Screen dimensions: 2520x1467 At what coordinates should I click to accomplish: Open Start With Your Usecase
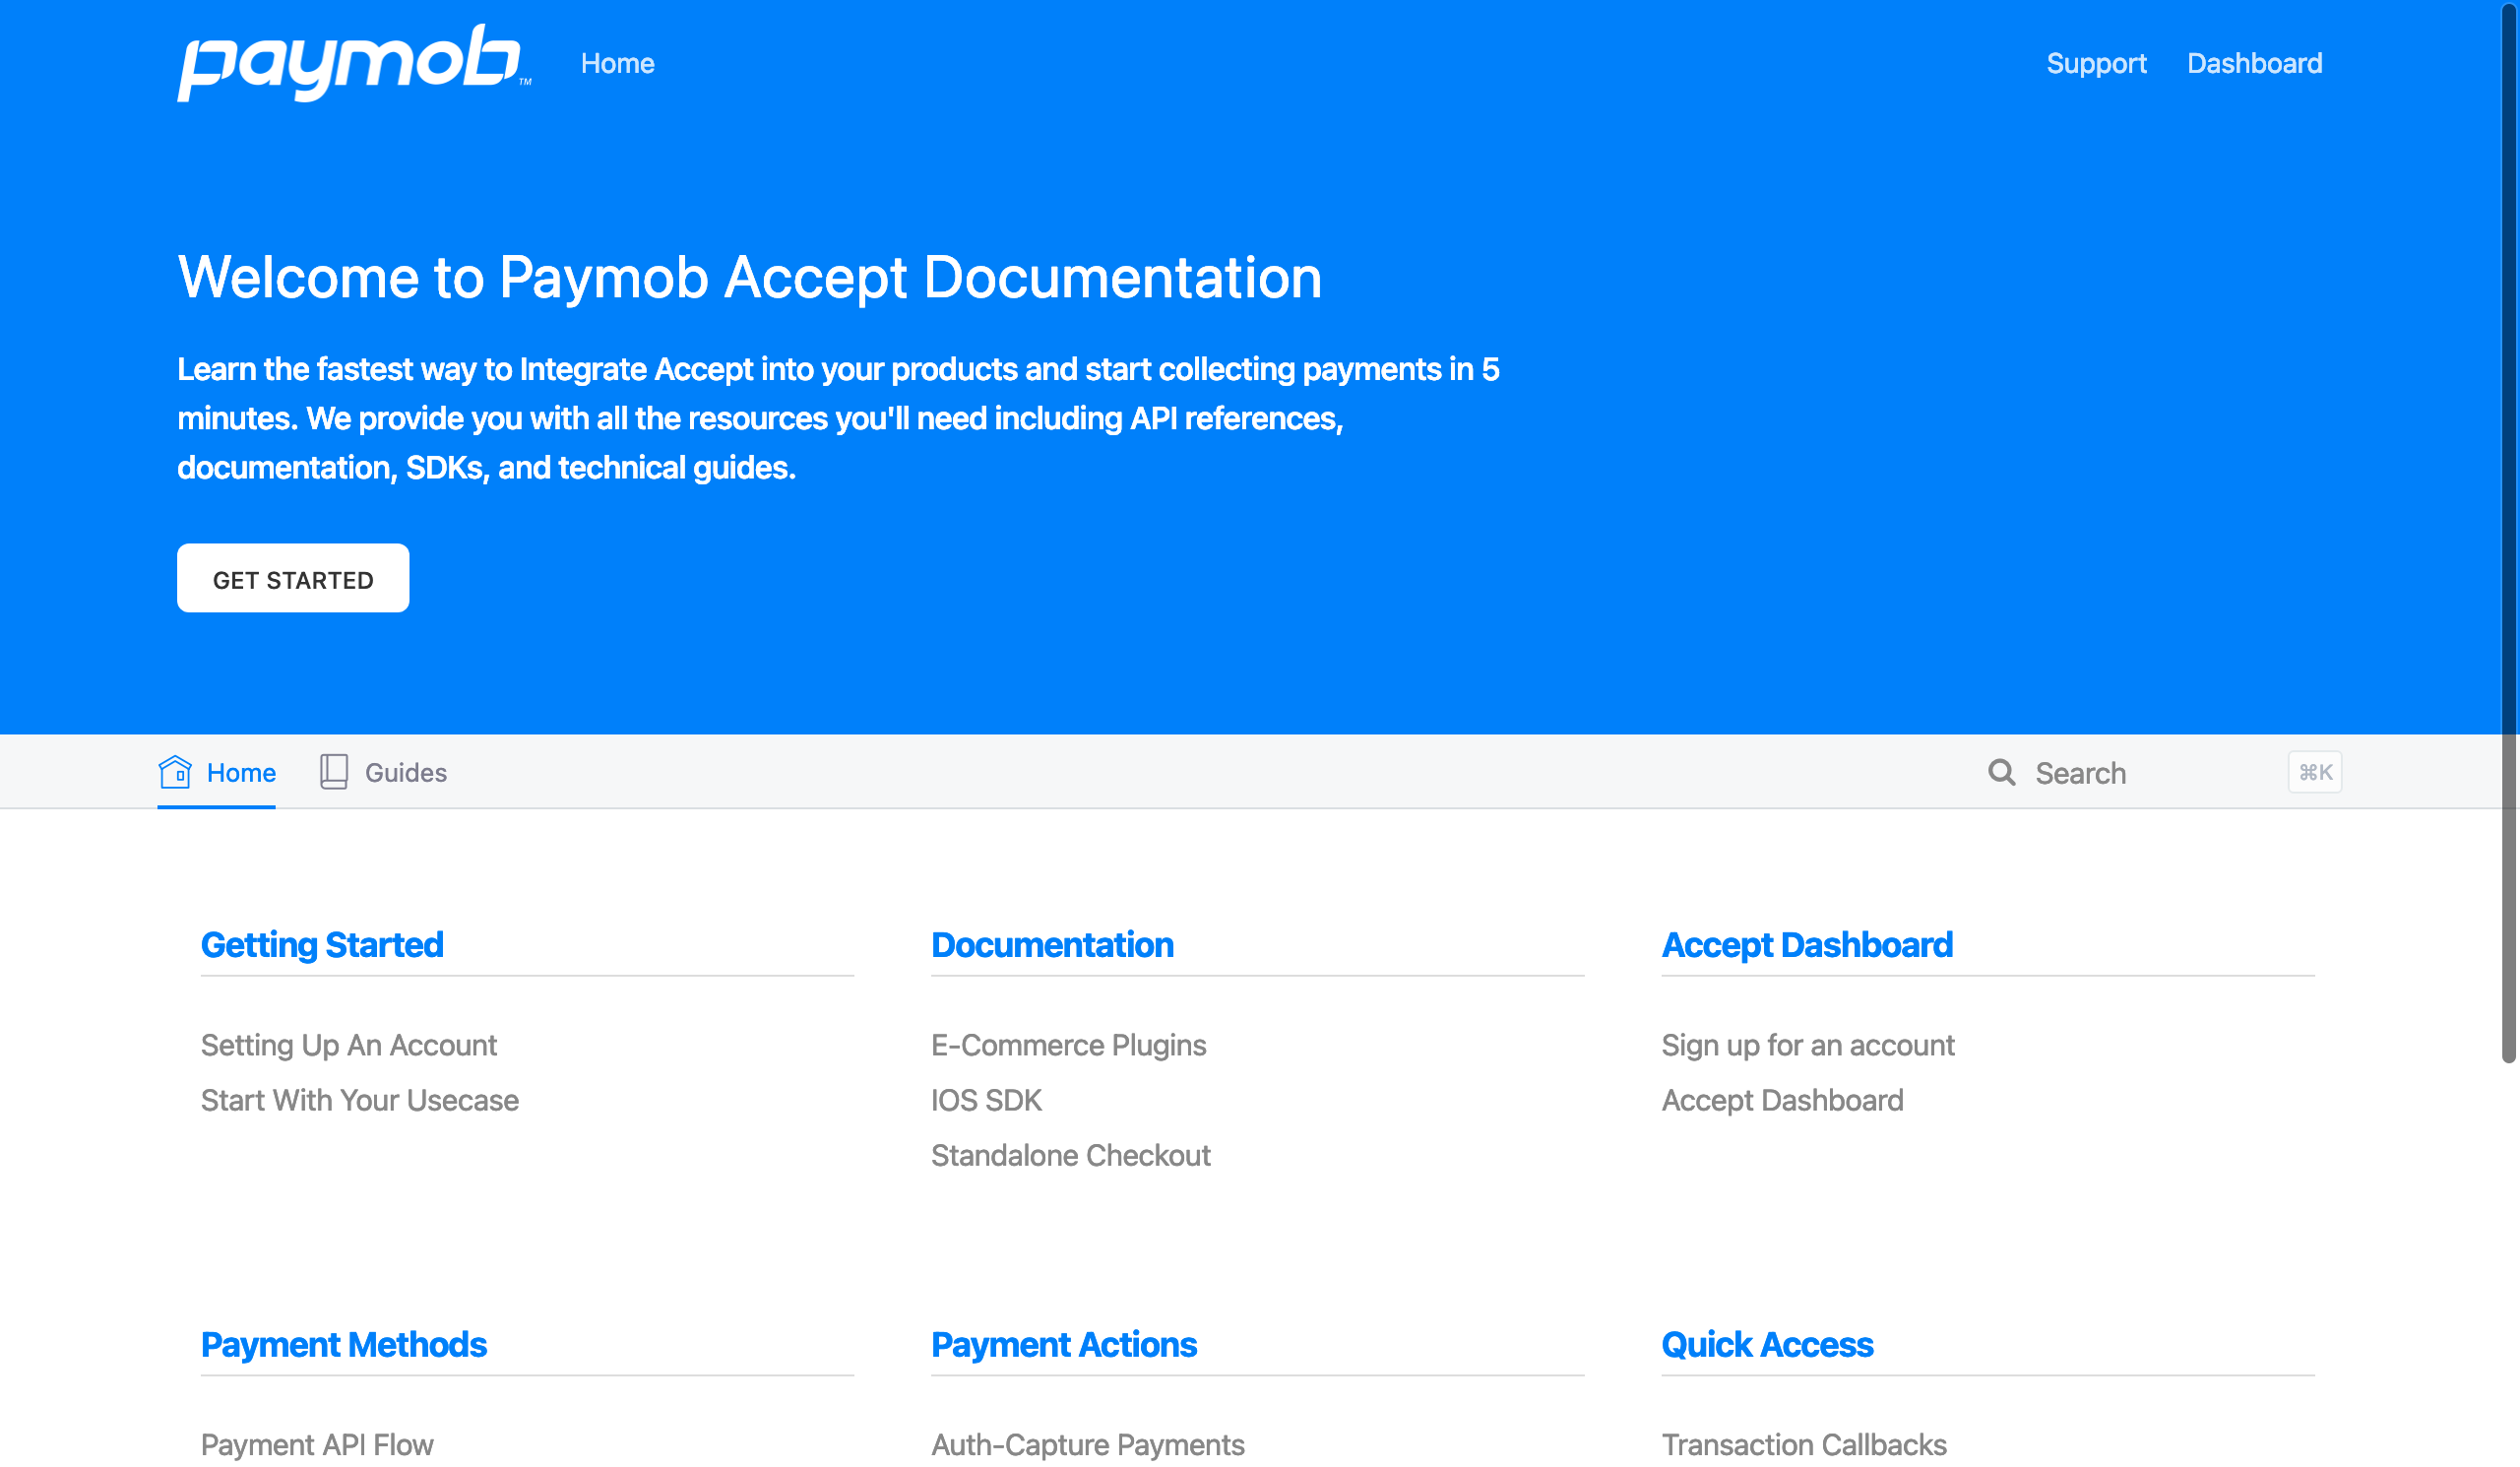360,1100
